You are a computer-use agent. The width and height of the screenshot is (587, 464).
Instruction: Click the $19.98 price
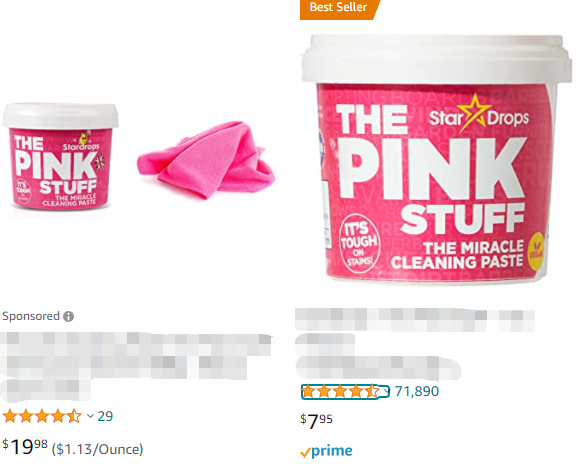25,446
